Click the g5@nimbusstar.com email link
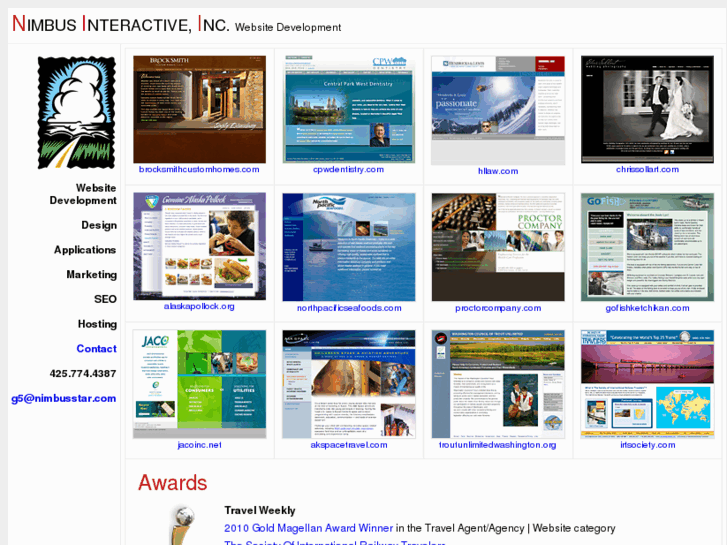Screen dimensions: 727x545 click(x=64, y=398)
